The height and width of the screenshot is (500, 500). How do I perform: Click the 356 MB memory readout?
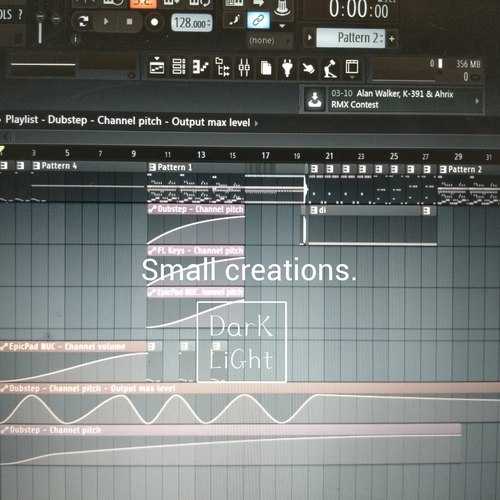click(x=468, y=64)
